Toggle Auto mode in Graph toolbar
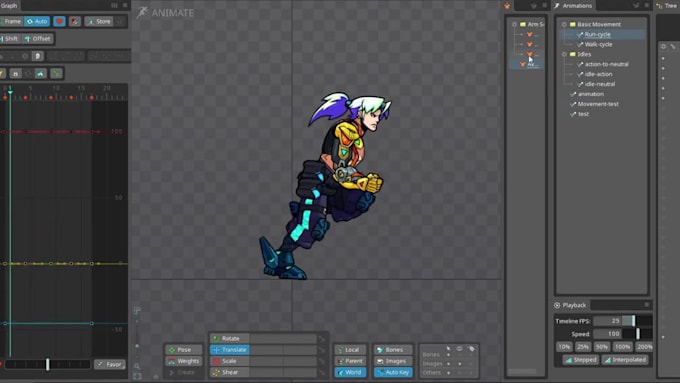 (x=37, y=21)
